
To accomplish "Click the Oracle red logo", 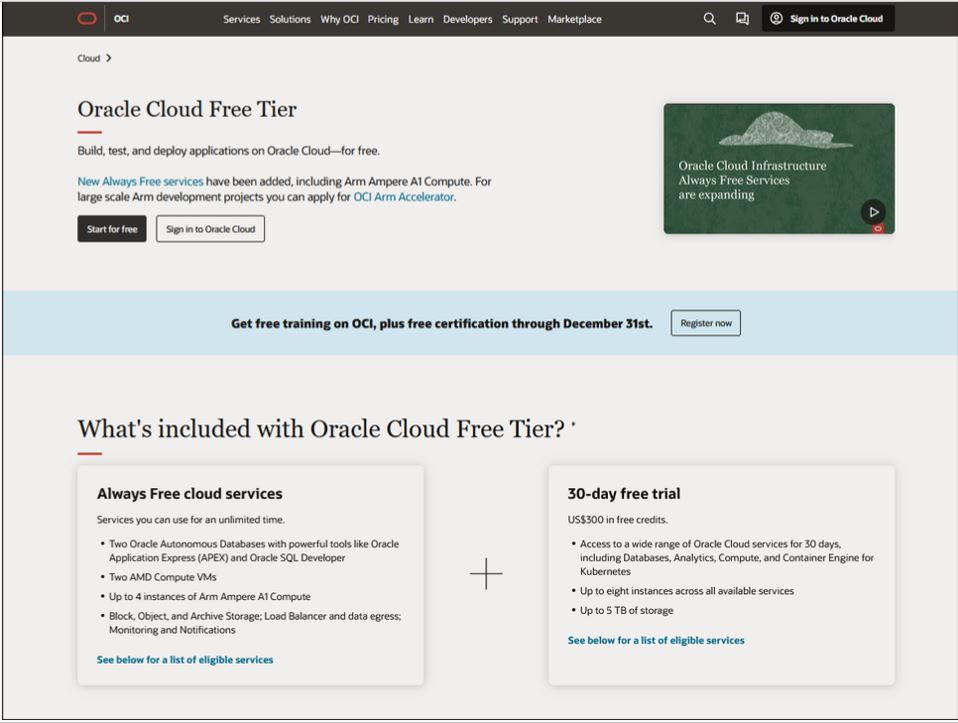I will tap(86, 17).
